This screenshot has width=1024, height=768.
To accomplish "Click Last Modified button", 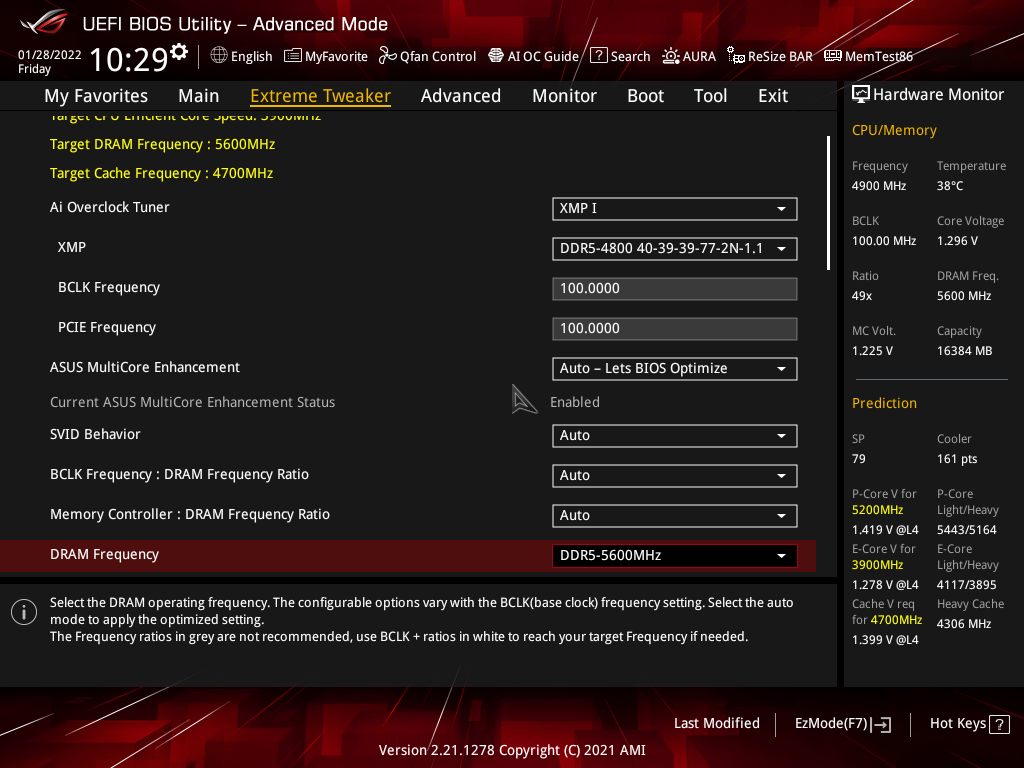I will click(x=716, y=724).
